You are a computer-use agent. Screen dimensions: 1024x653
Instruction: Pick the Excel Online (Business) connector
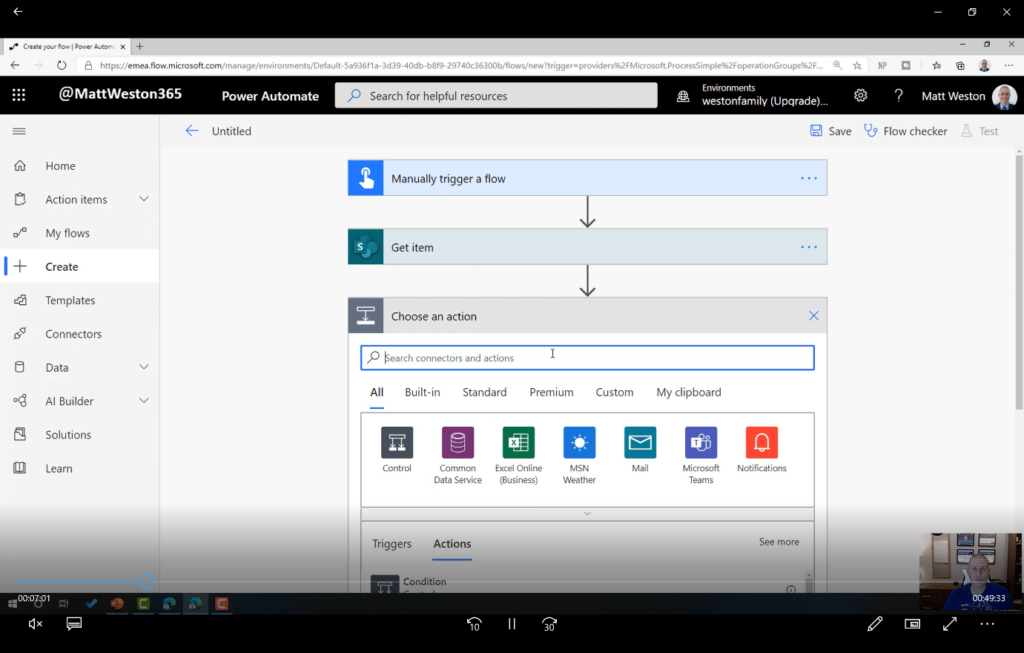pos(518,443)
